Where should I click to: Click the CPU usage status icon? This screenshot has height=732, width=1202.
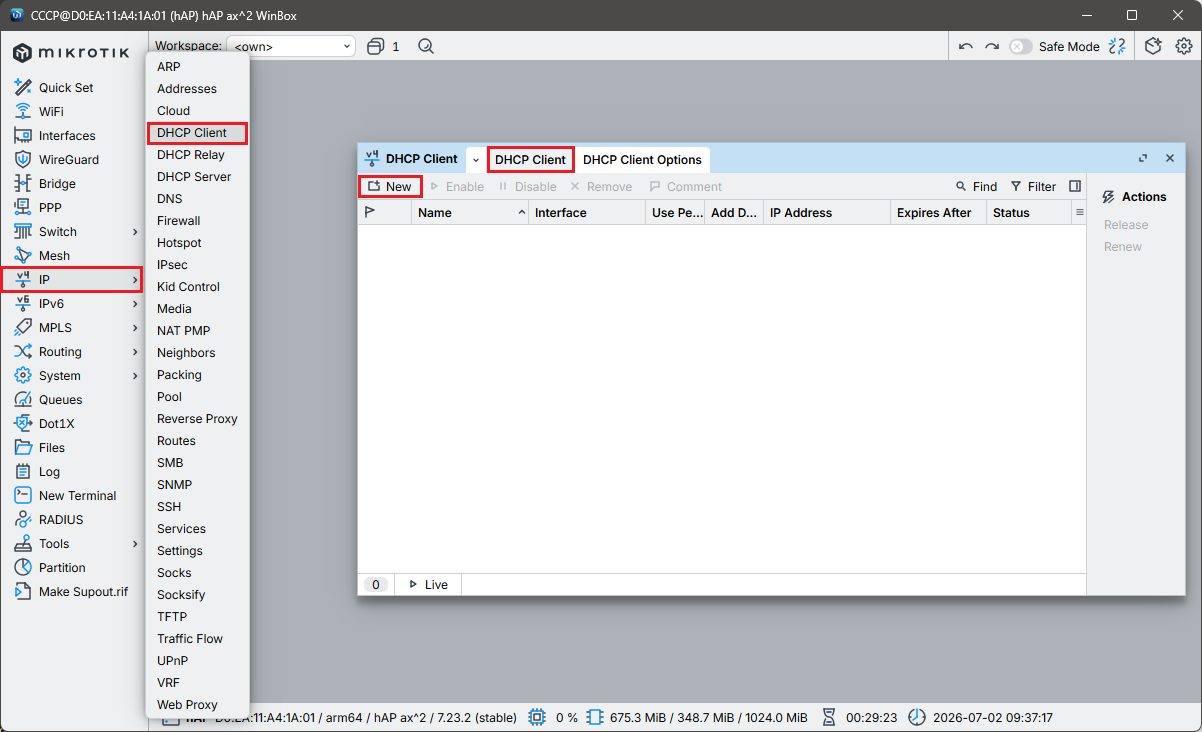pyautogui.click(x=537, y=717)
